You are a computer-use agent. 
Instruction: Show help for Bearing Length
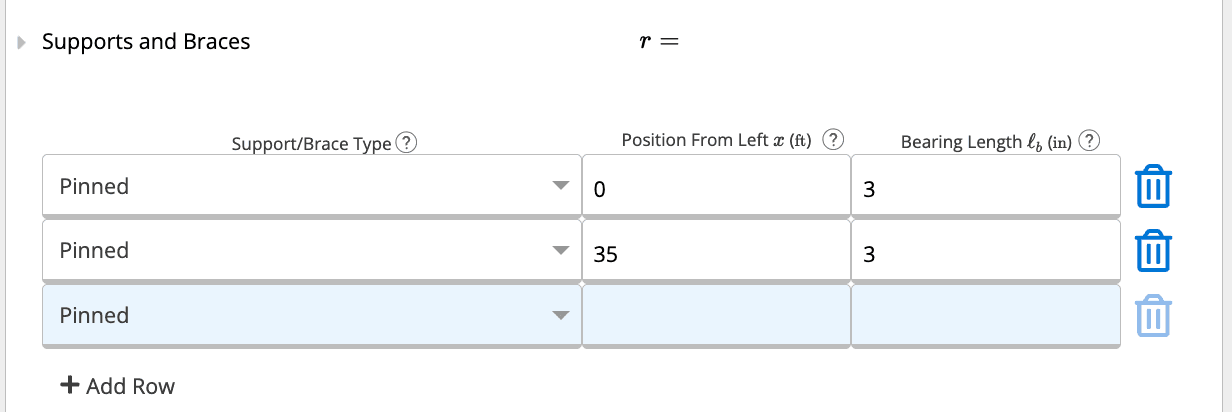(x=1091, y=141)
